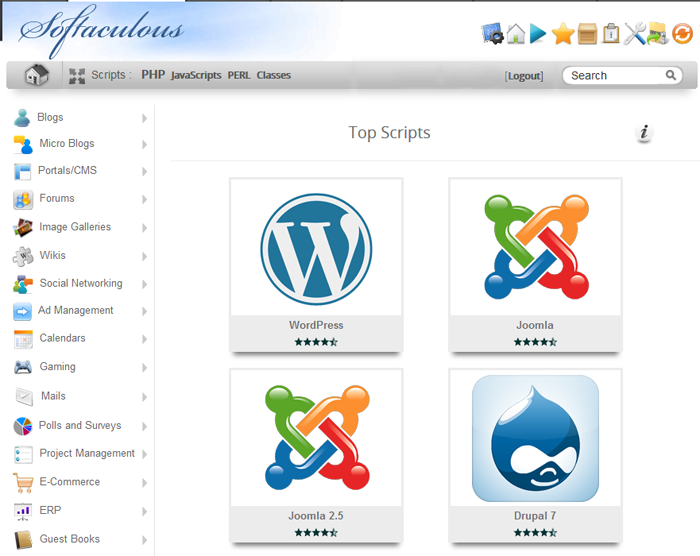700x556 pixels.
Task: Click the Scripts puzzle icon in navigation bar
Action: 77,76
